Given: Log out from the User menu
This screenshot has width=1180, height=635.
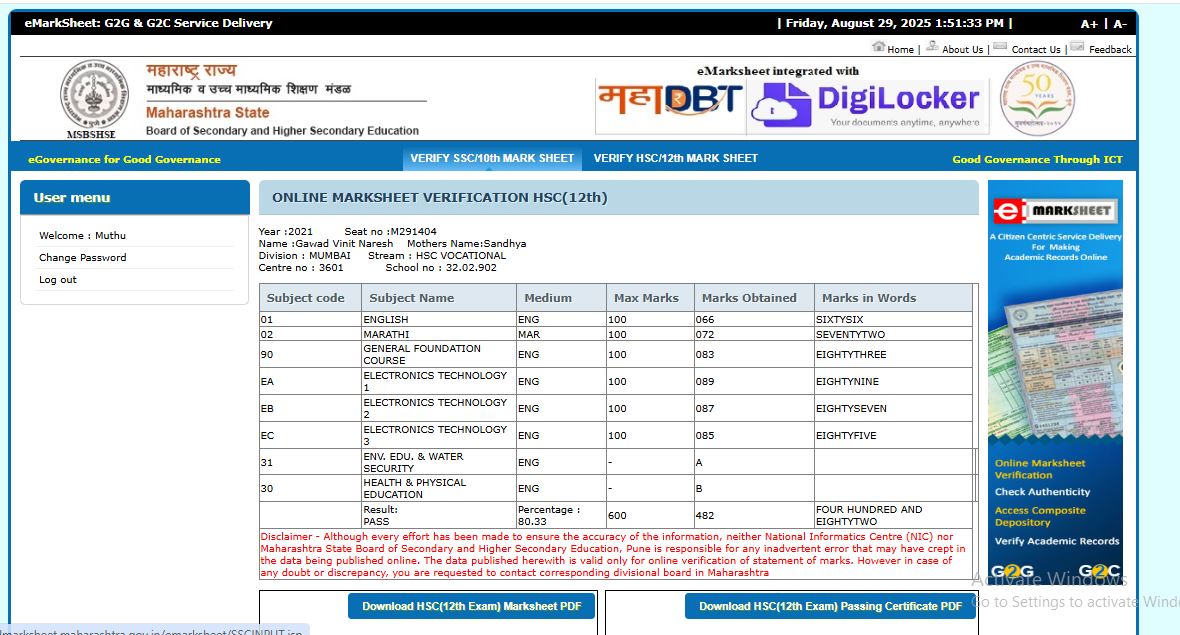Looking at the screenshot, I should pyautogui.click(x=58, y=280).
